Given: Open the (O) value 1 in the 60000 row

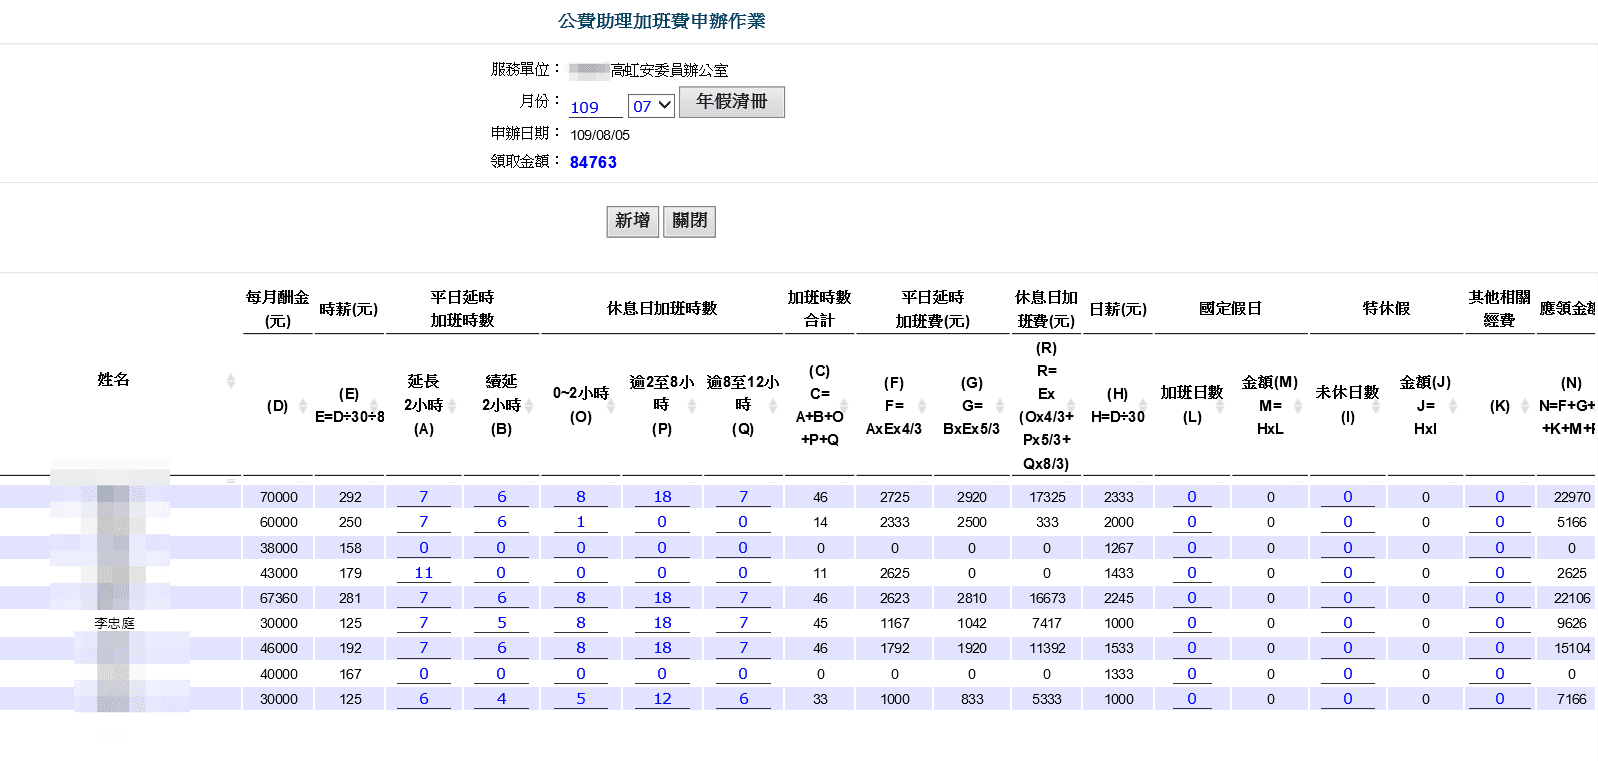Looking at the screenshot, I should 581,522.
